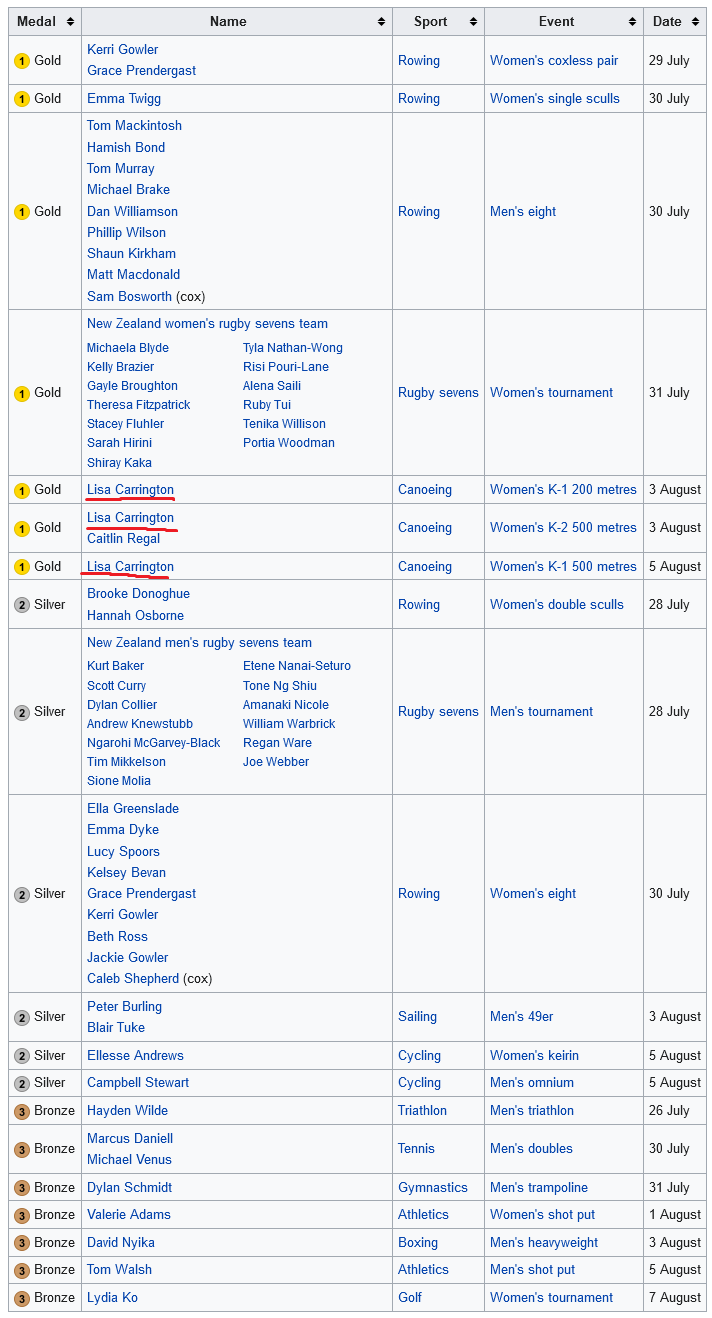Open Hayden Wilde link
The image size is (712, 1318).
tap(127, 1110)
